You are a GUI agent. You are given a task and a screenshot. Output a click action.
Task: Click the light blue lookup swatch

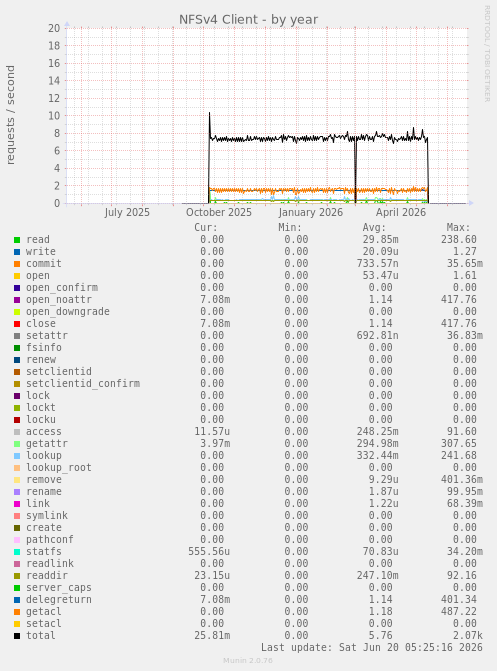[x=17, y=456]
